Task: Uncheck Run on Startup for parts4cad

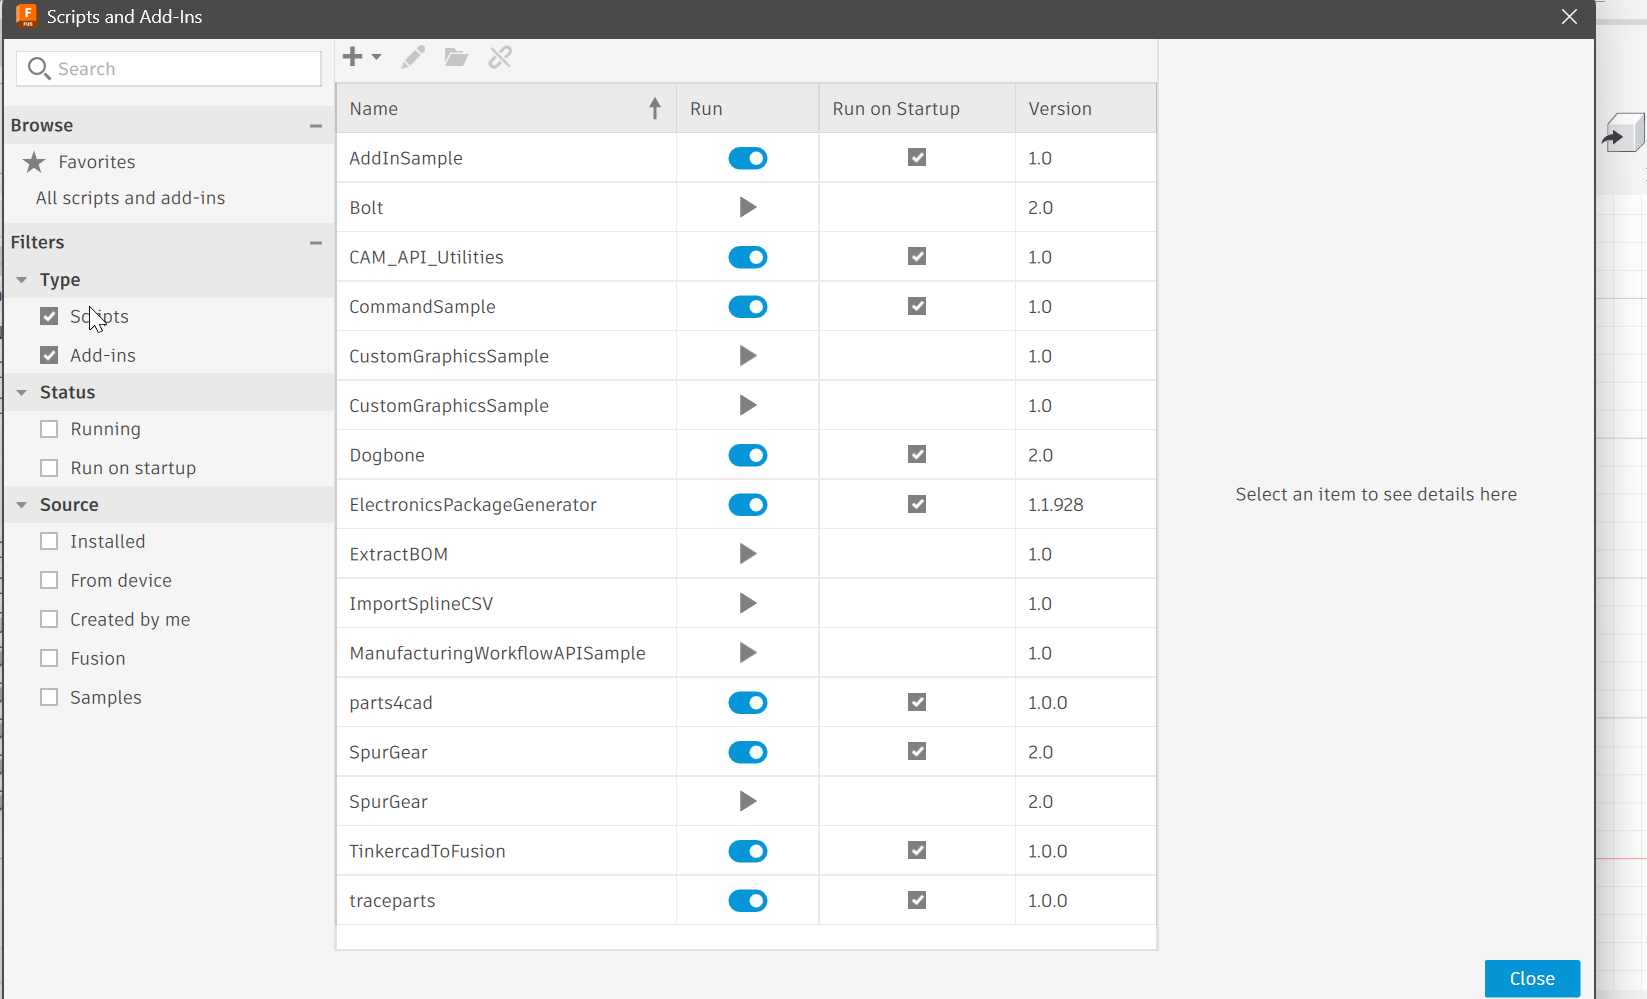Action: 916,702
